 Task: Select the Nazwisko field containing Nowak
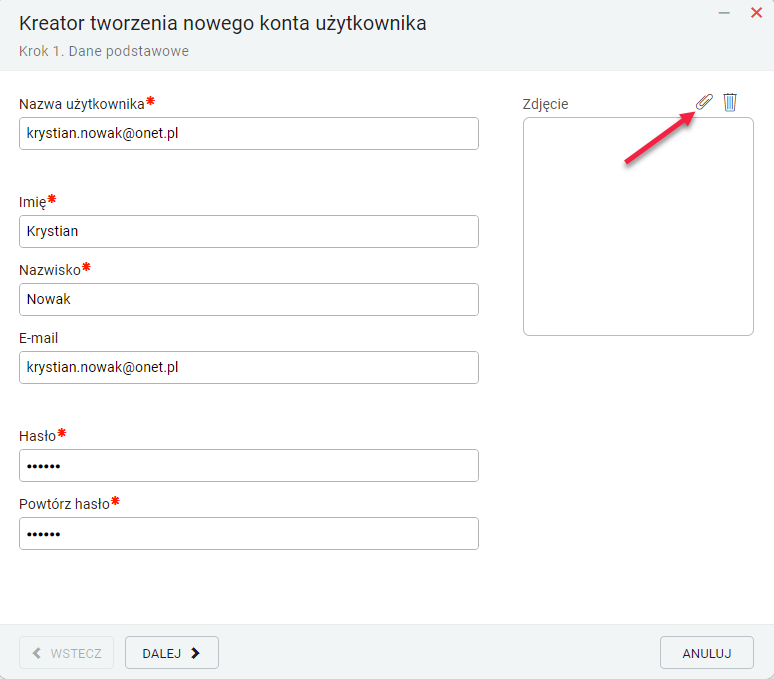tap(249, 300)
